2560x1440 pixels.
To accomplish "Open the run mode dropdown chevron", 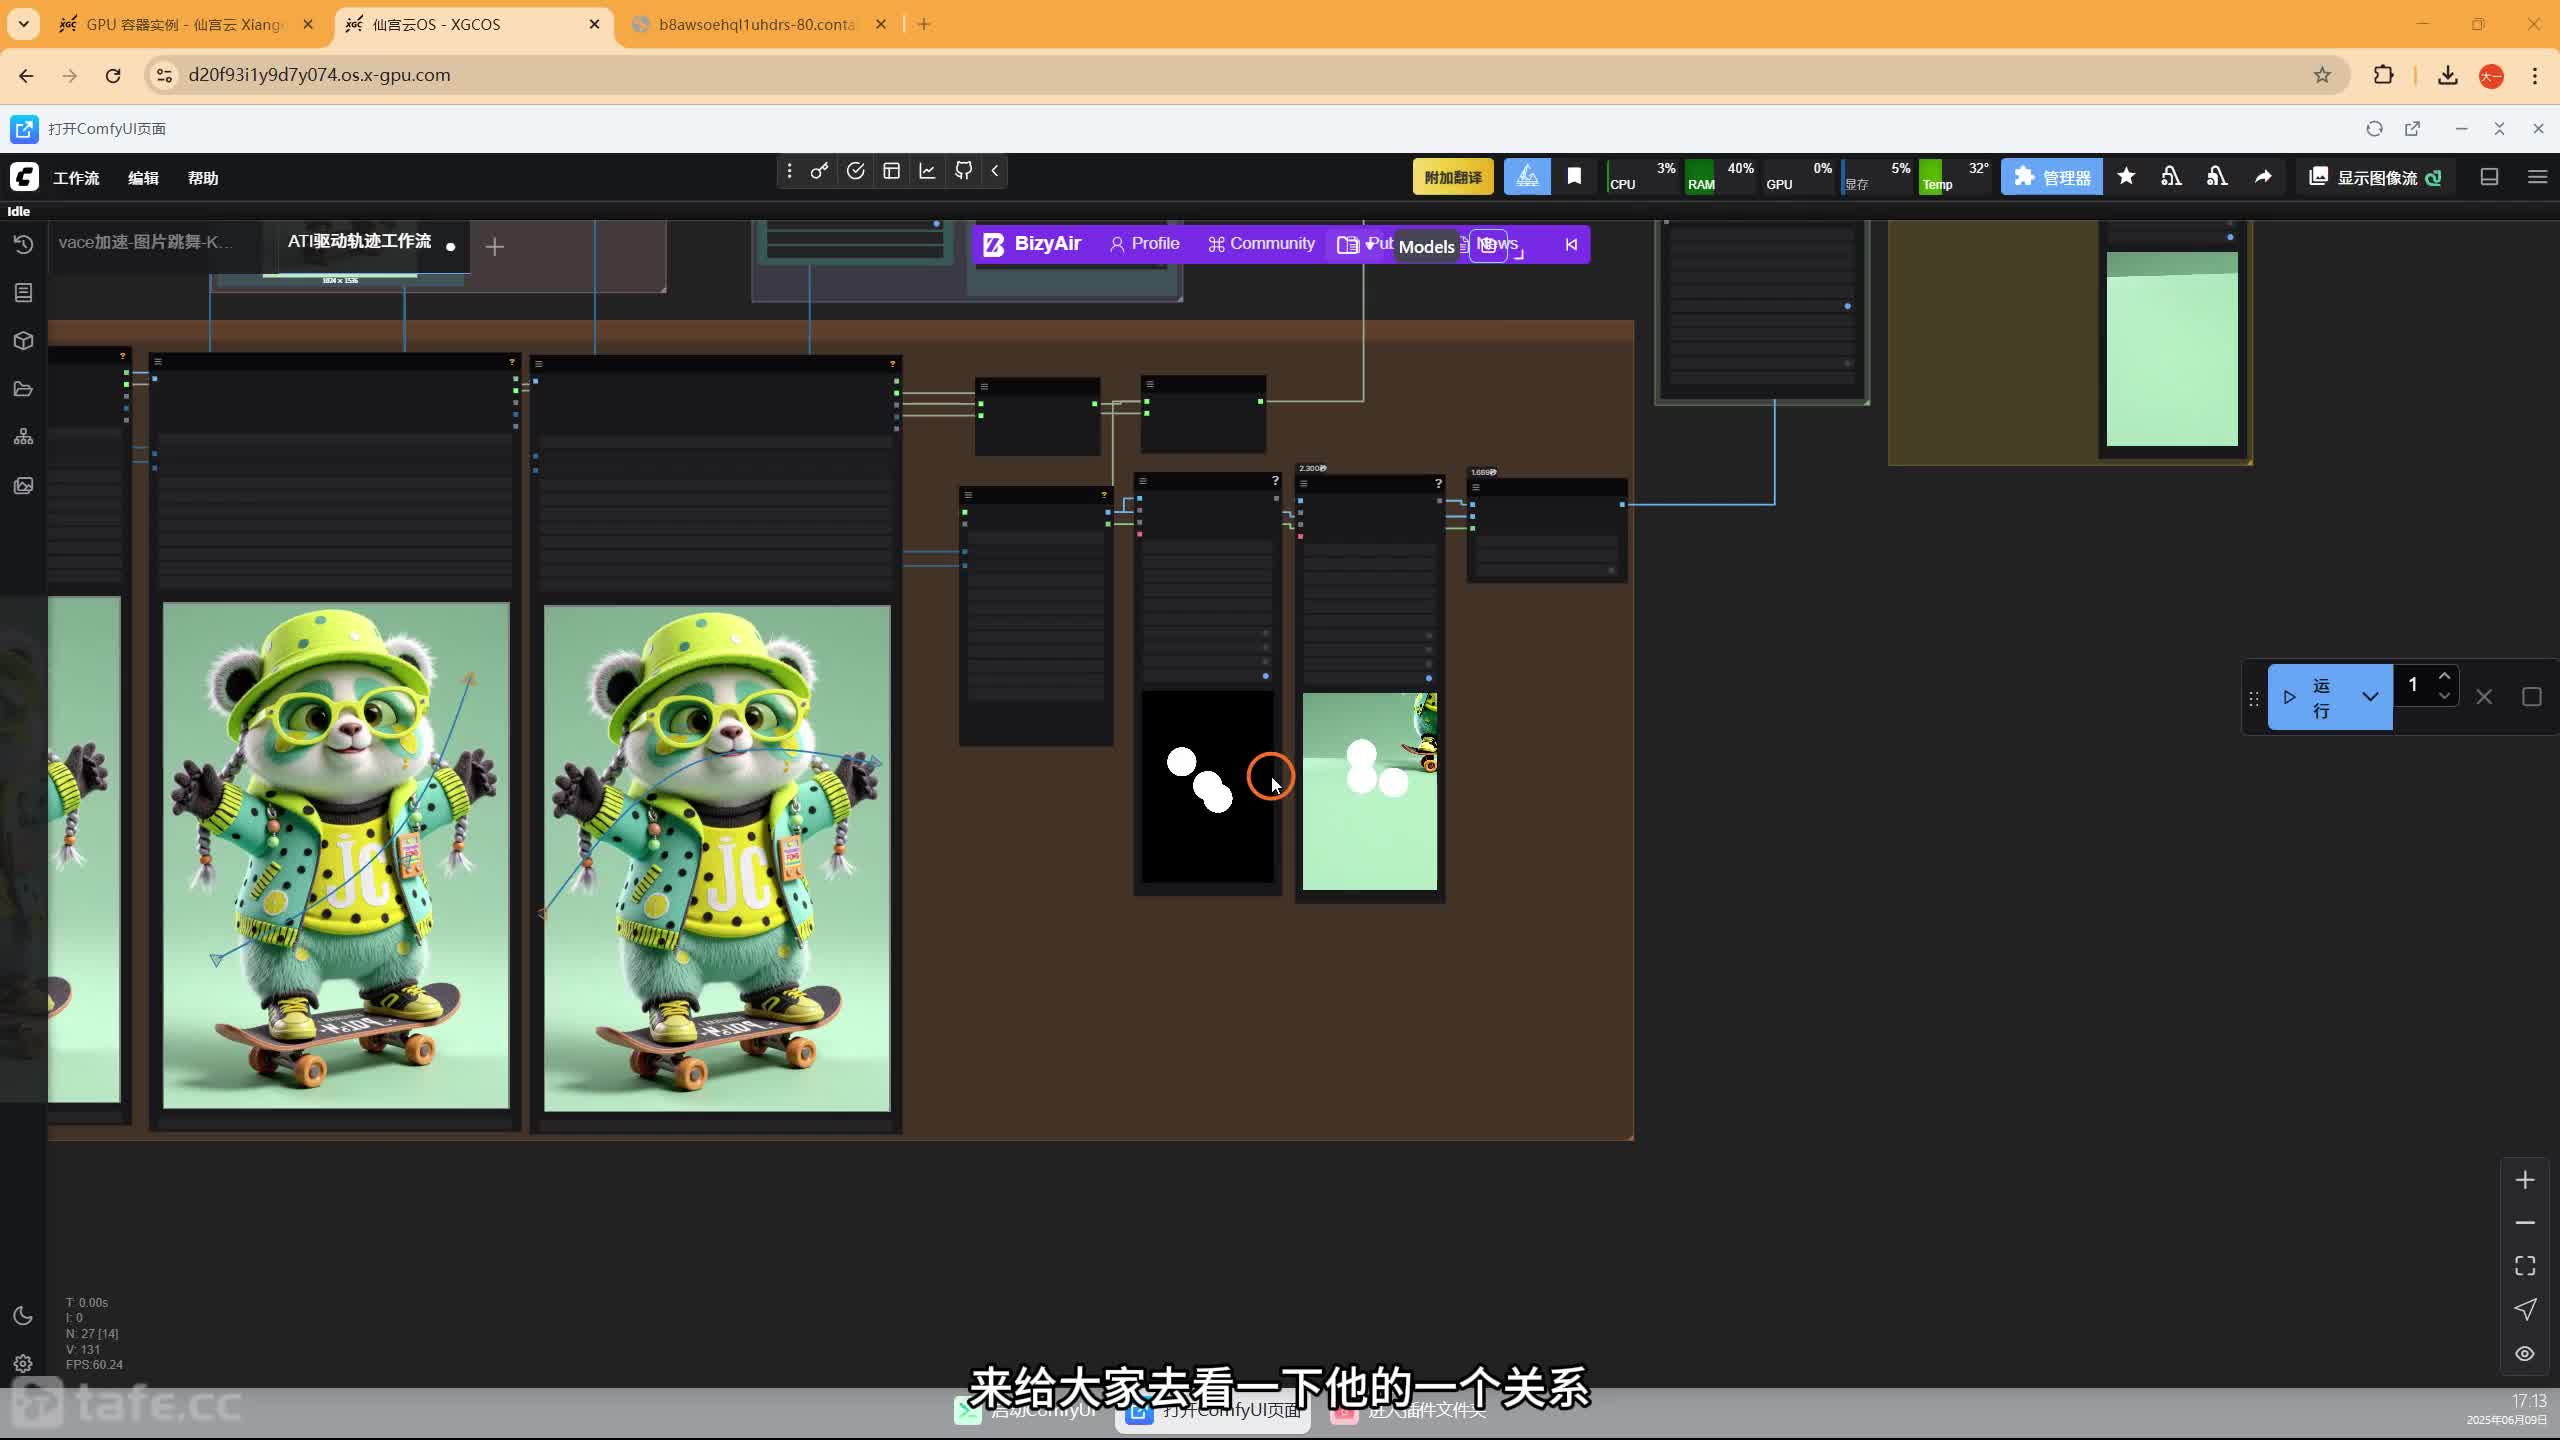I will tap(2370, 697).
